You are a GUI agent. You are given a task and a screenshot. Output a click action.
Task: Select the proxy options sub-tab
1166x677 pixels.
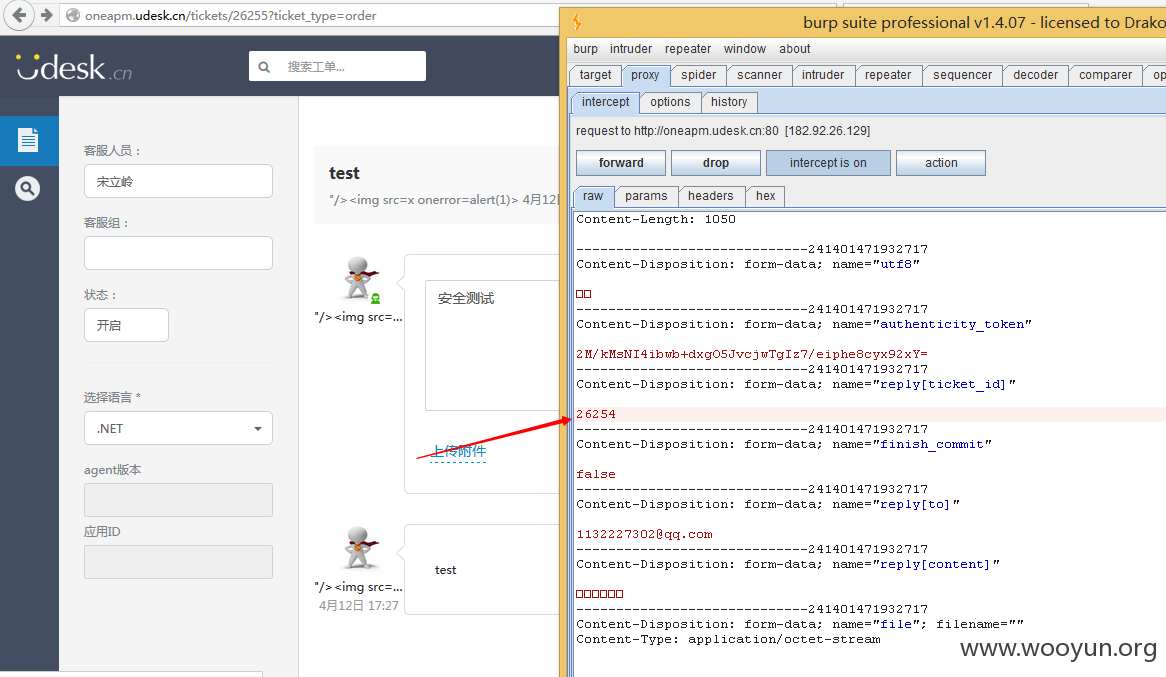[670, 102]
